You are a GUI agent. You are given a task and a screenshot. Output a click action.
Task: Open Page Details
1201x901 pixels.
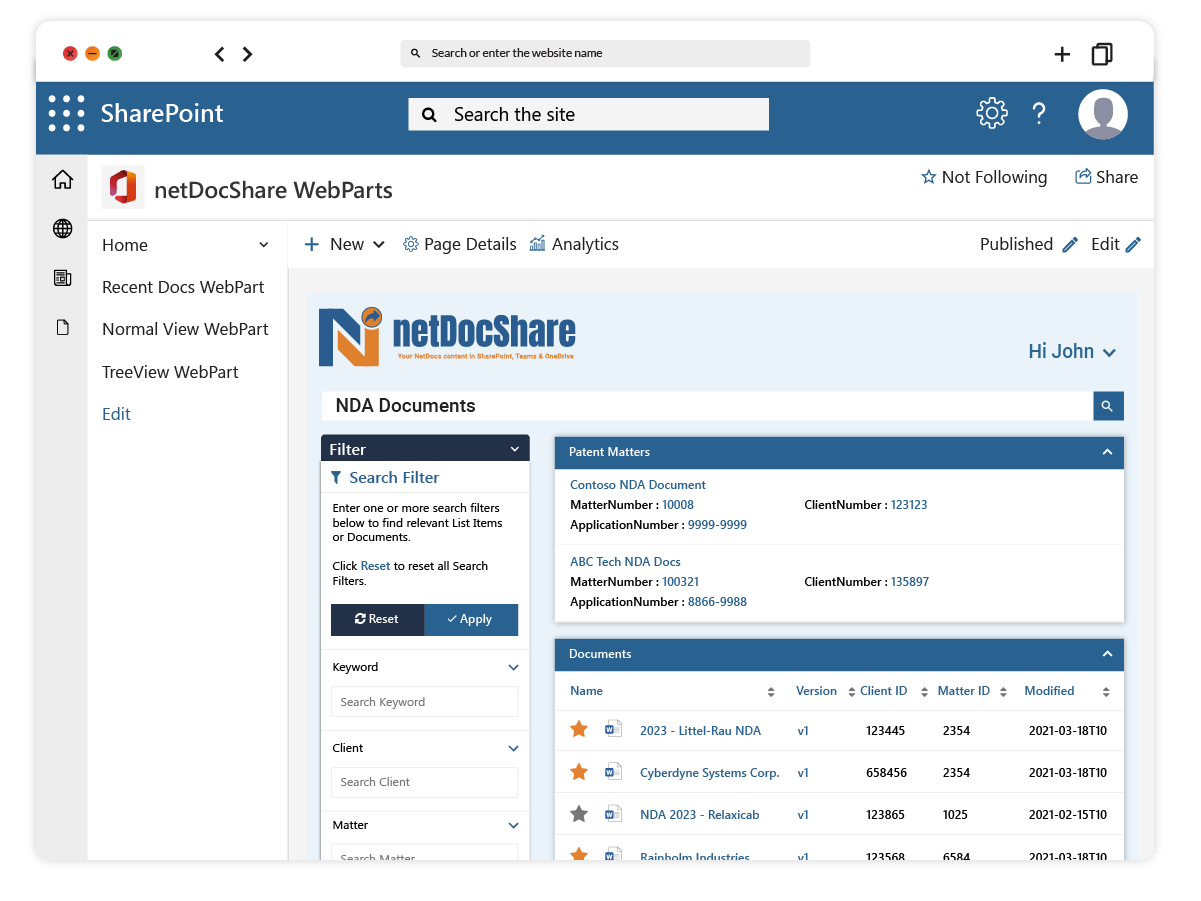460,244
